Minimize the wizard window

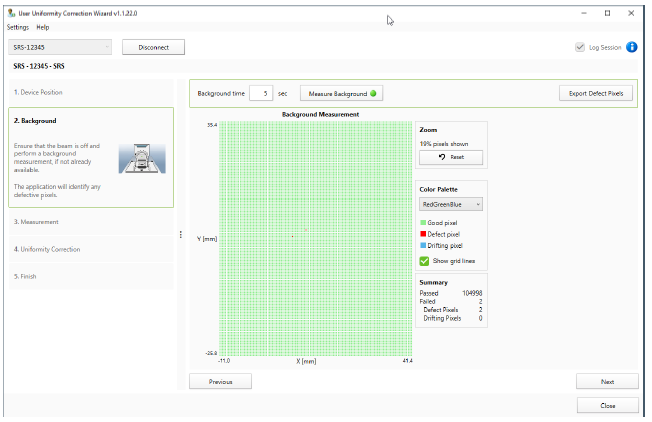[x=584, y=13]
